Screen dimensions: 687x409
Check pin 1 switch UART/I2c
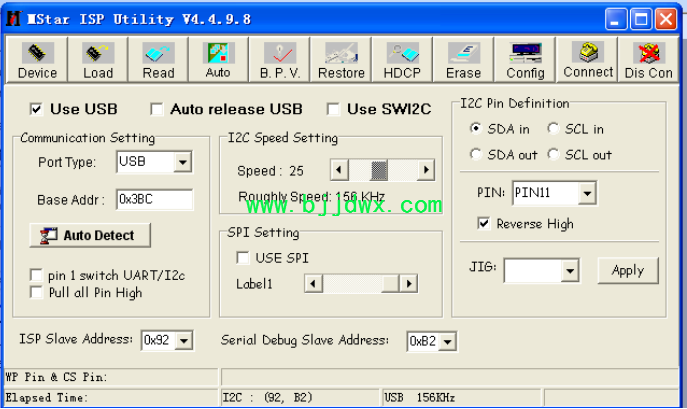coord(36,275)
